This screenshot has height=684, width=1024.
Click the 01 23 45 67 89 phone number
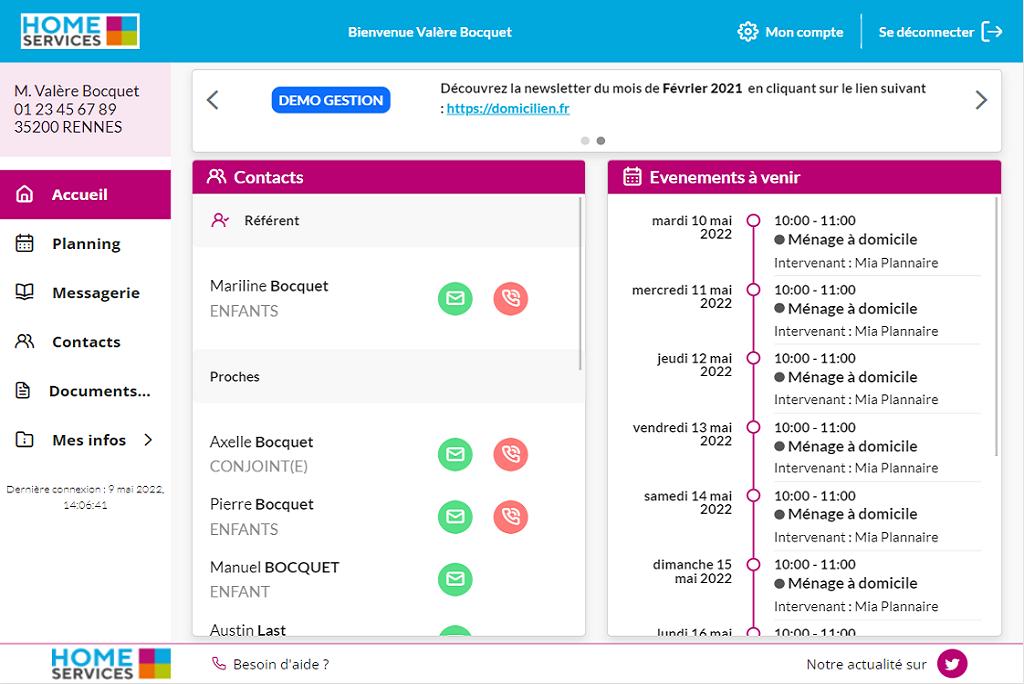click(65, 109)
